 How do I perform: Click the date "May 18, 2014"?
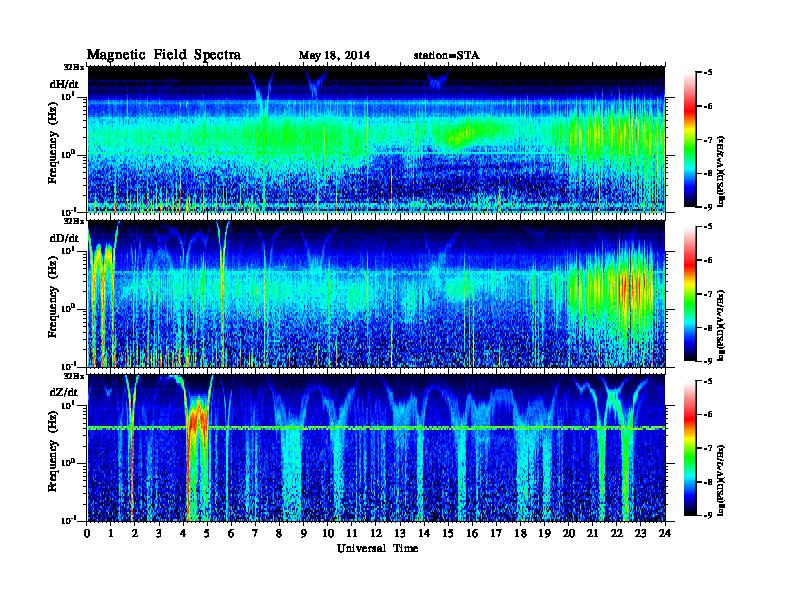(x=334, y=55)
